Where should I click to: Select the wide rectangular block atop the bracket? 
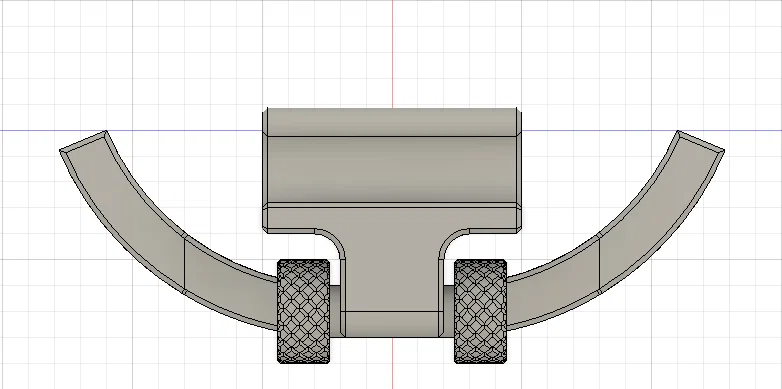[392, 170]
